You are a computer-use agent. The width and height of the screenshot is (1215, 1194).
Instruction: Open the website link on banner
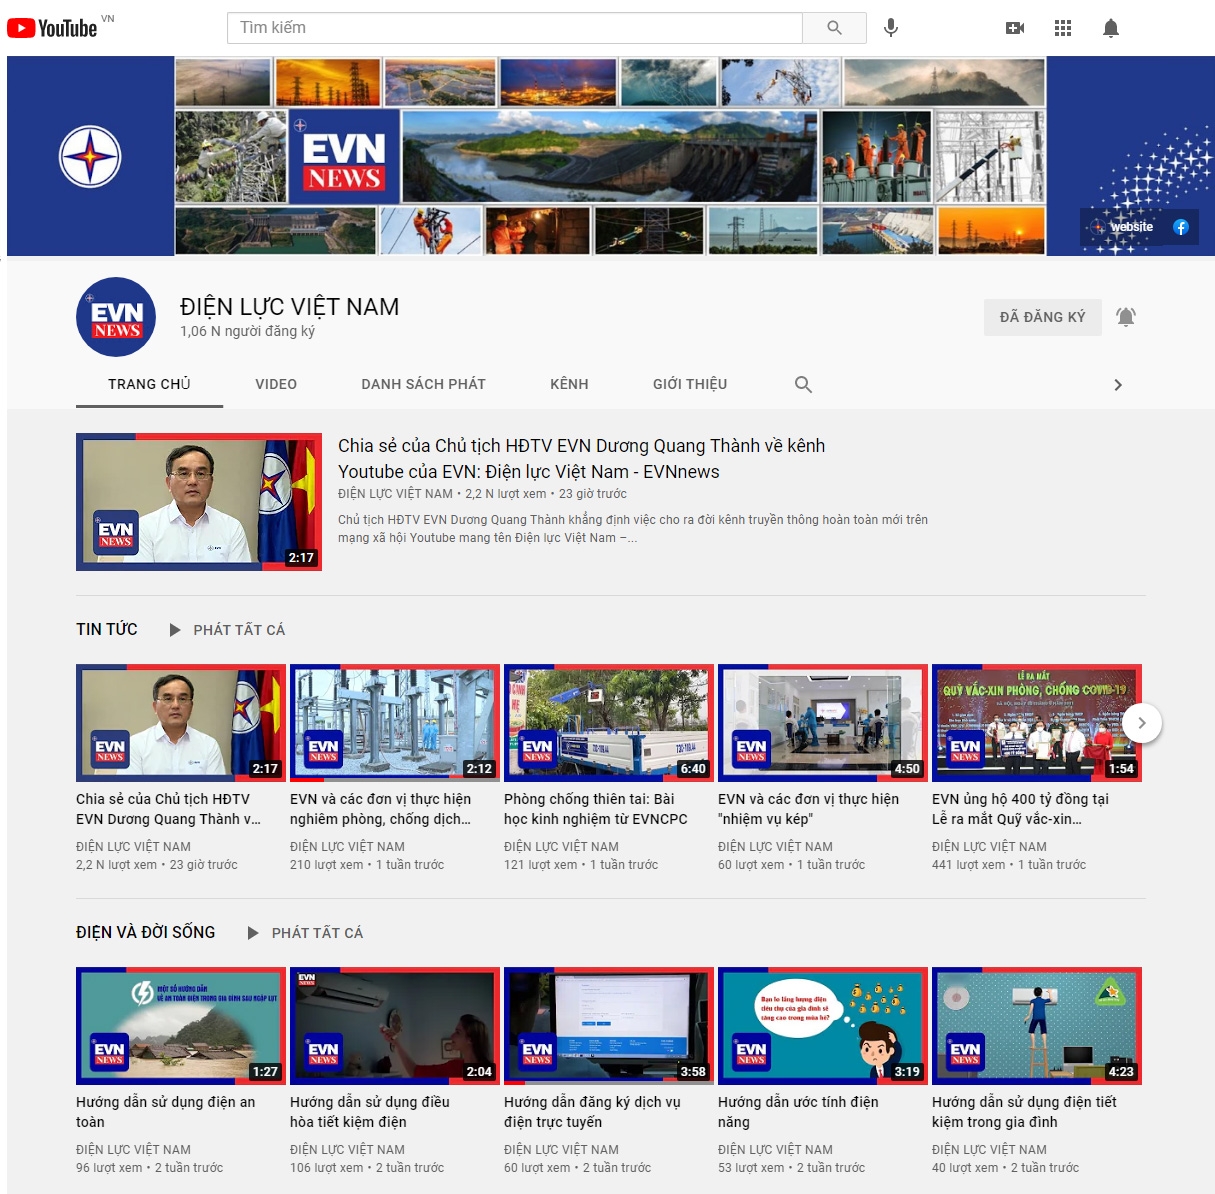pyautogui.click(x=1124, y=227)
